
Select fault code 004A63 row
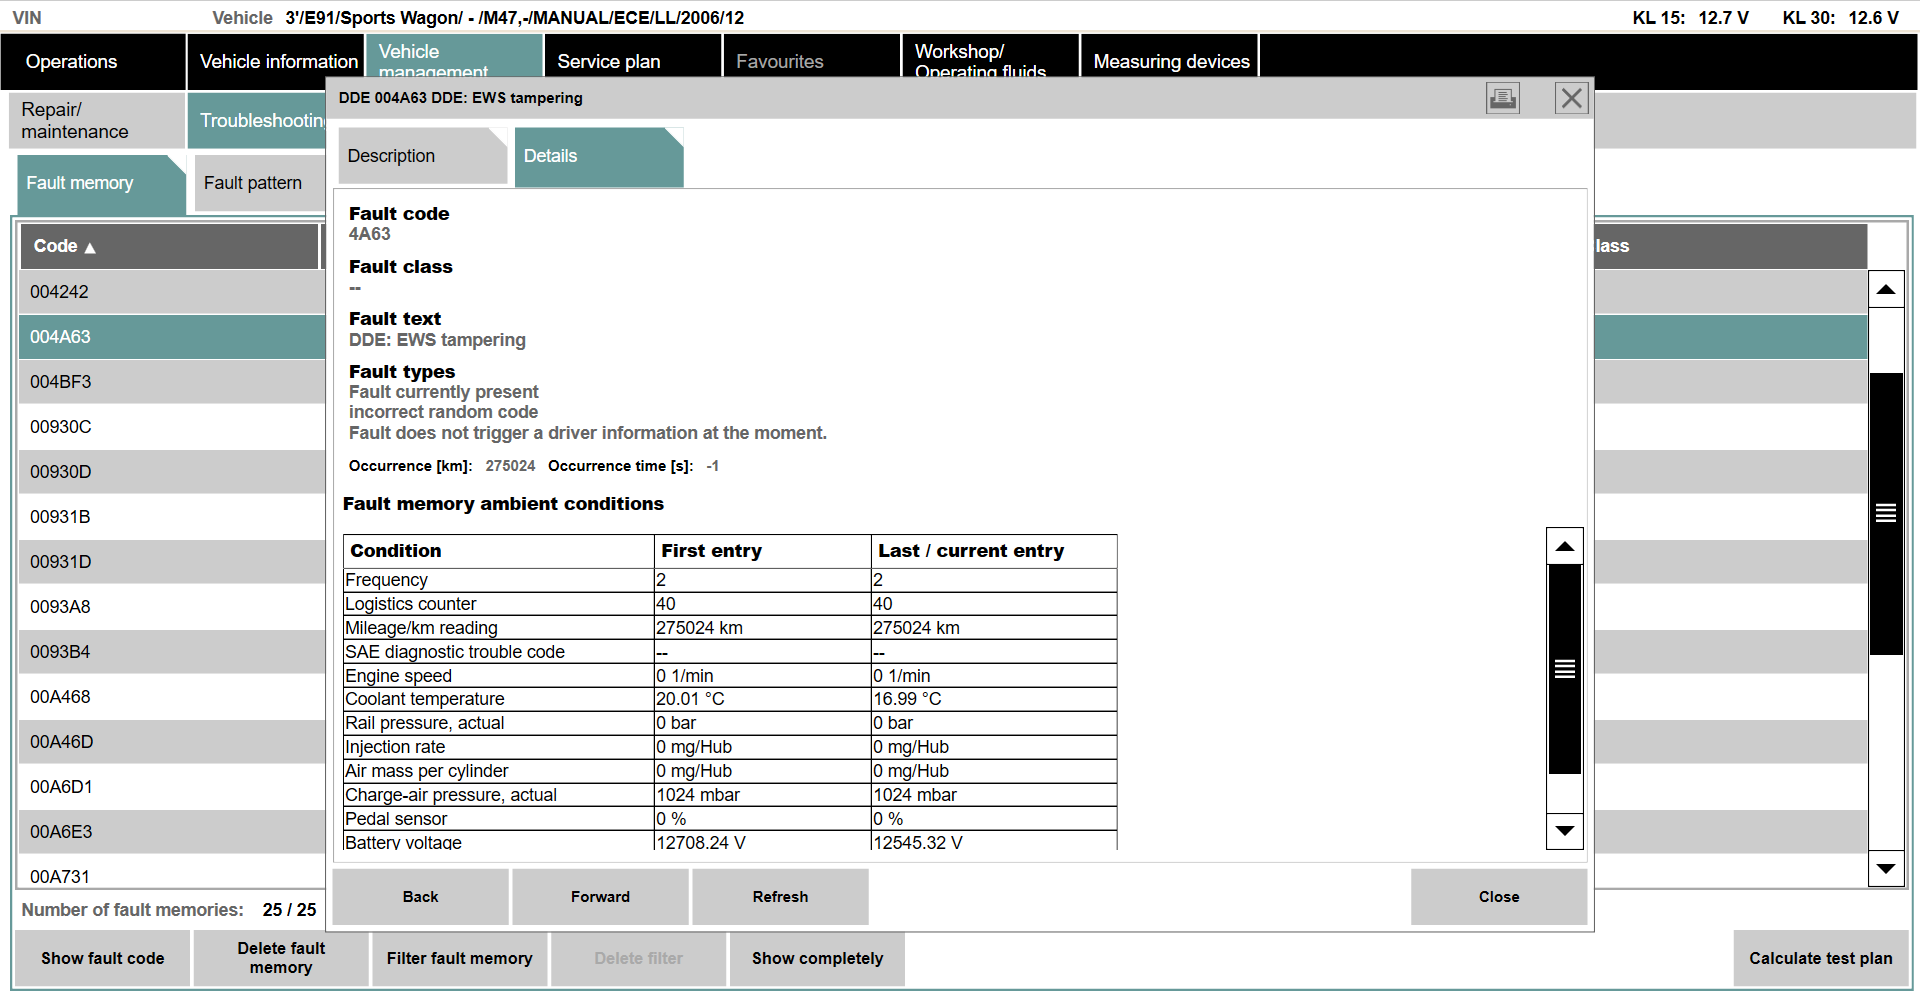click(172, 337)
